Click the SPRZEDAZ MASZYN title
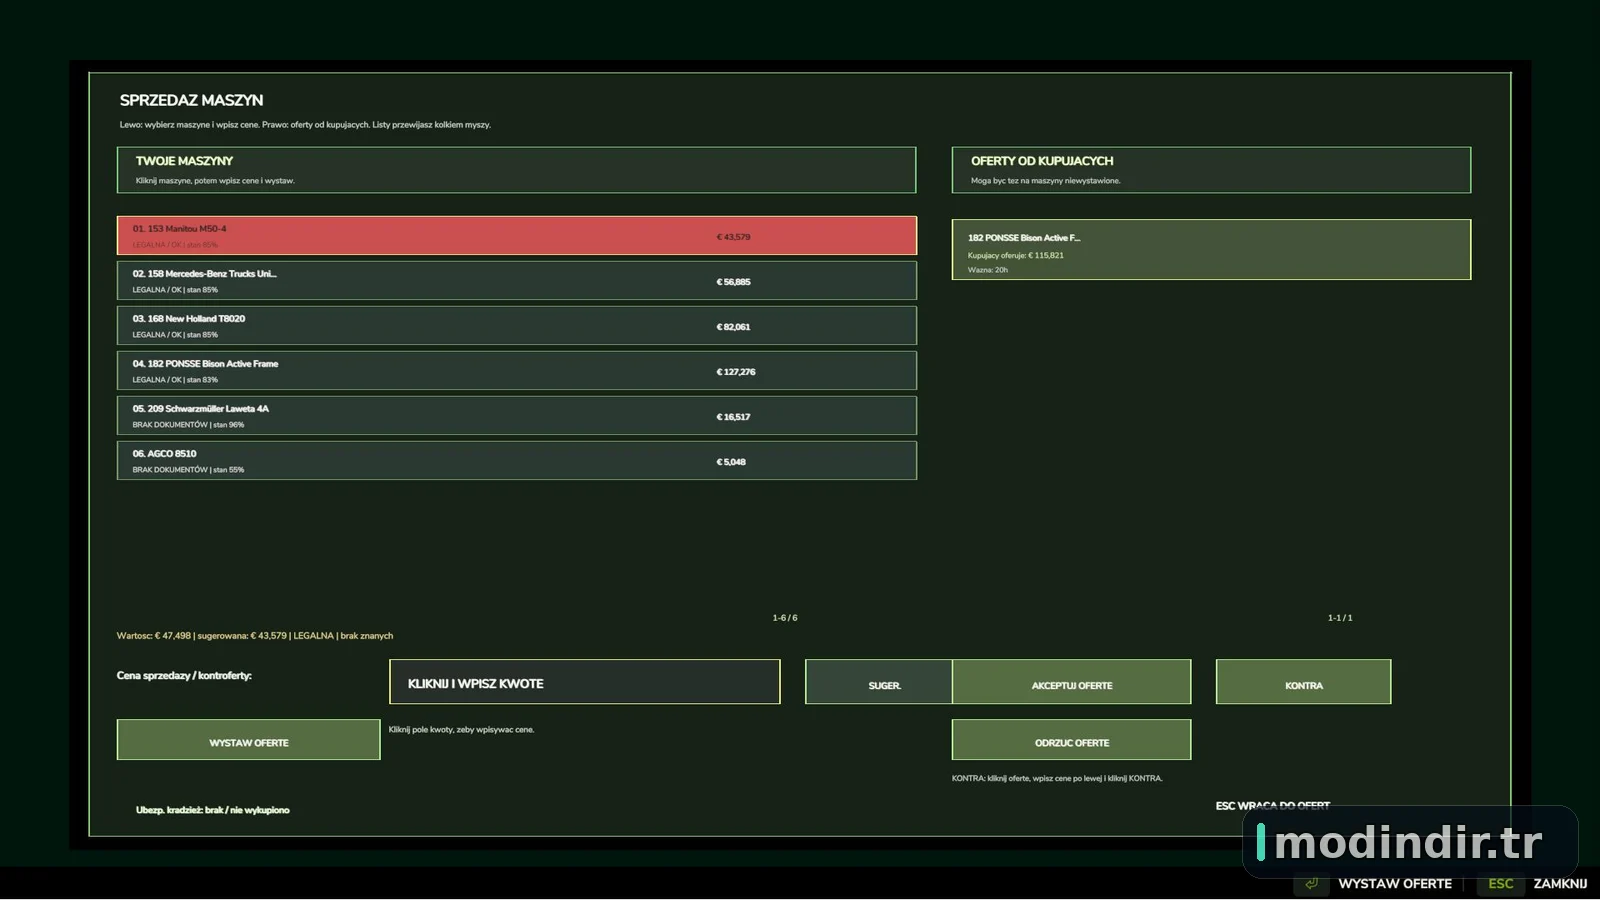 click(x=192, y=100)
